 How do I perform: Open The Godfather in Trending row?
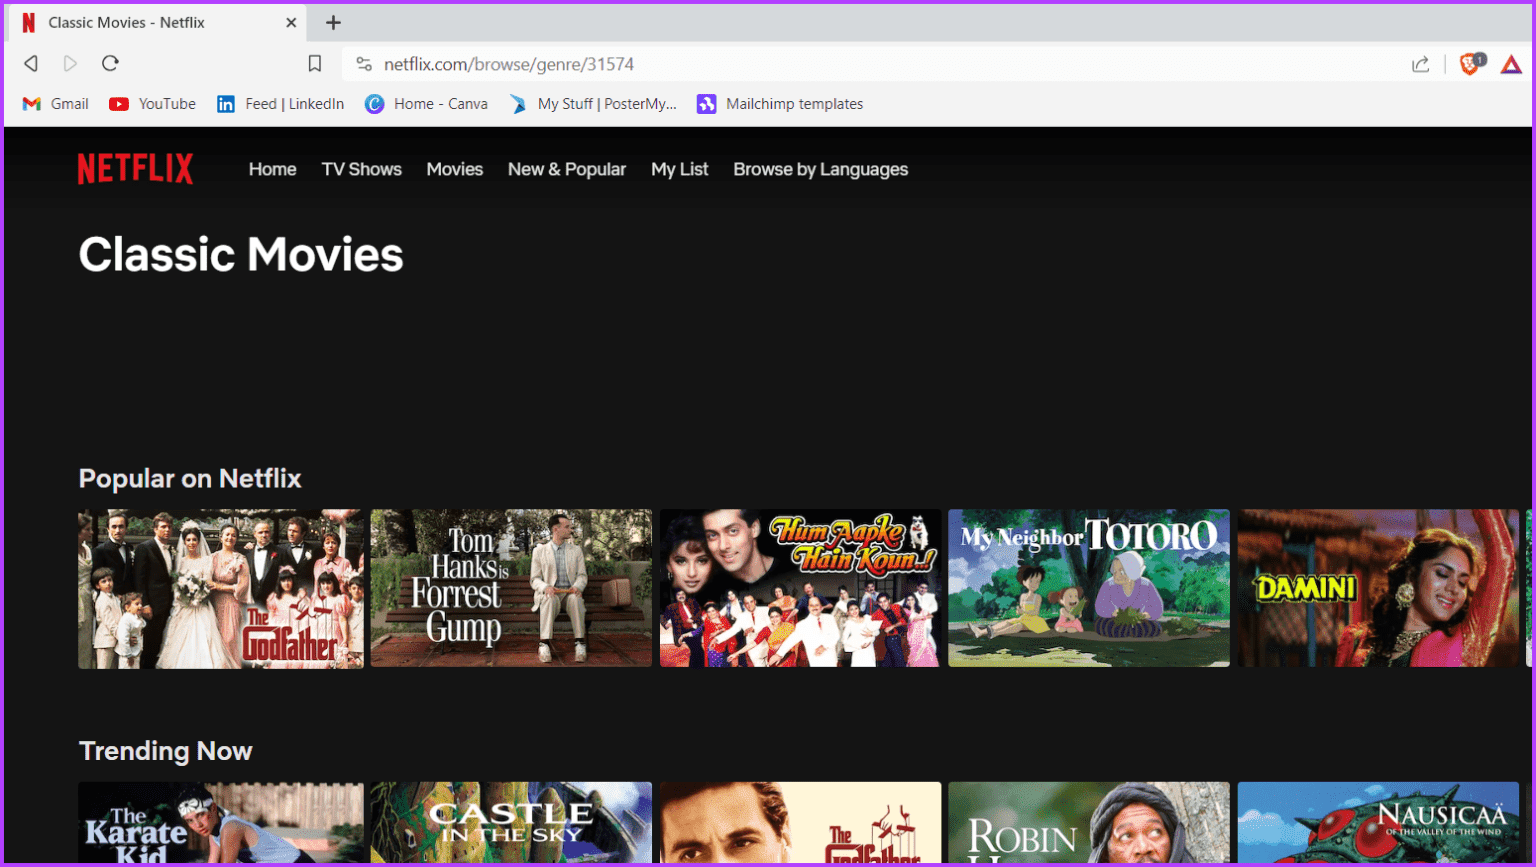[x=800, y=822]
